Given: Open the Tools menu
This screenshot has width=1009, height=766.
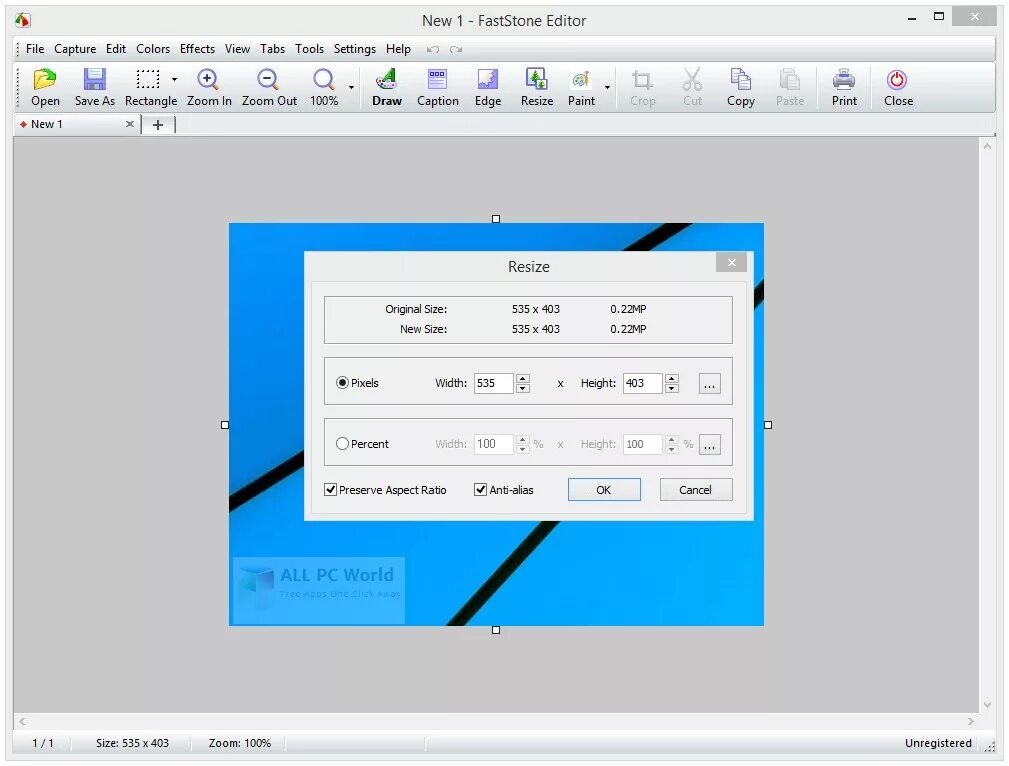Looking at the screenshot, I should (309, 49).
